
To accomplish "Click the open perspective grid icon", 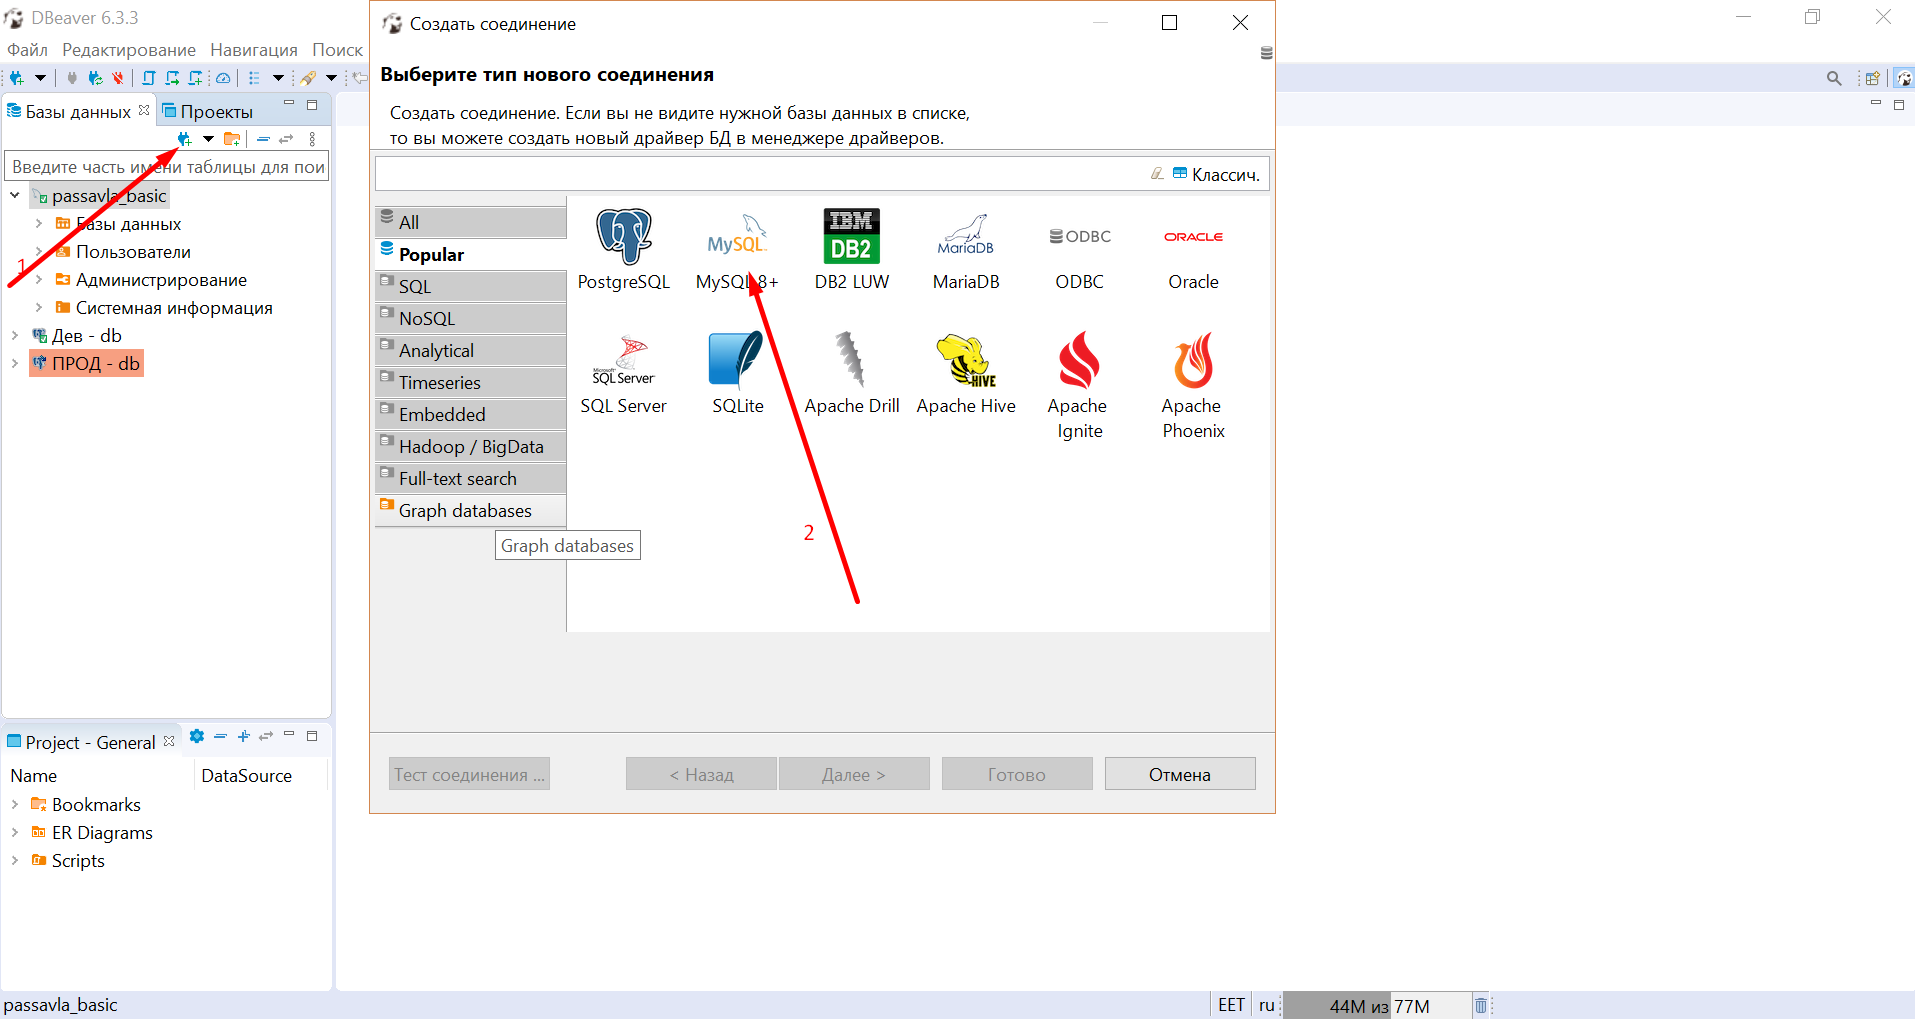I will (1872, 78).
